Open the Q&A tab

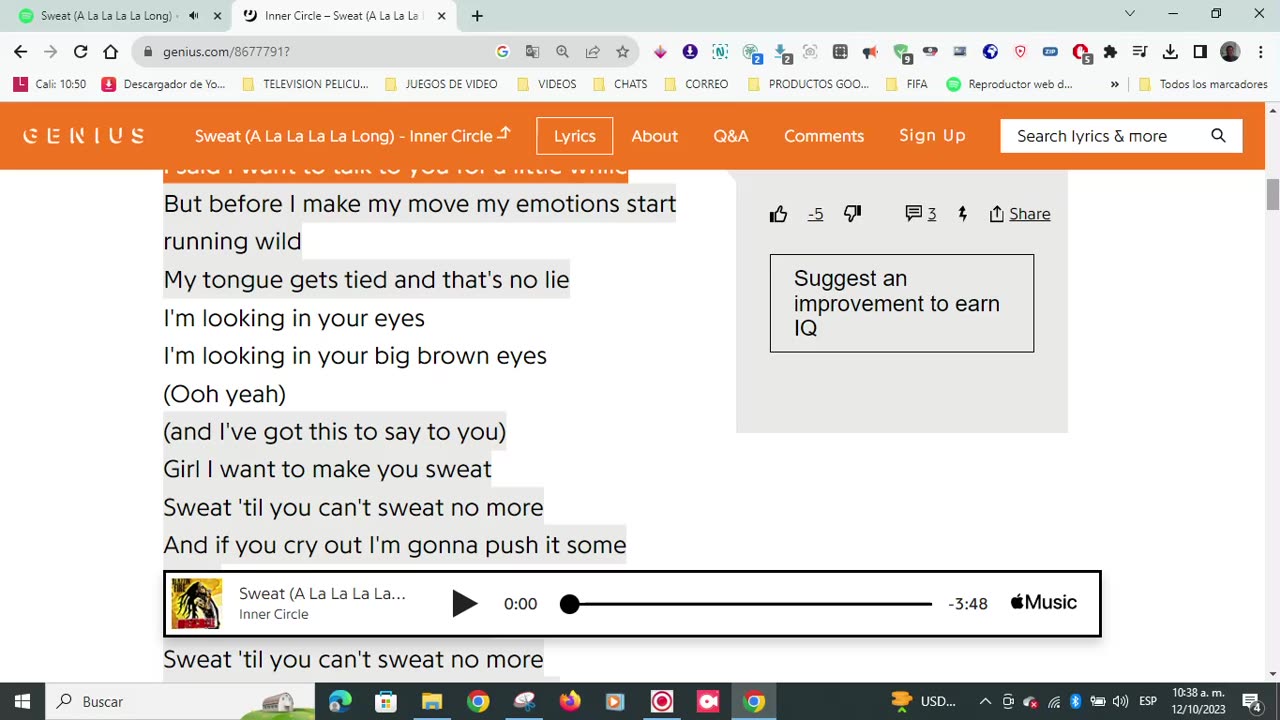point(731,136)
